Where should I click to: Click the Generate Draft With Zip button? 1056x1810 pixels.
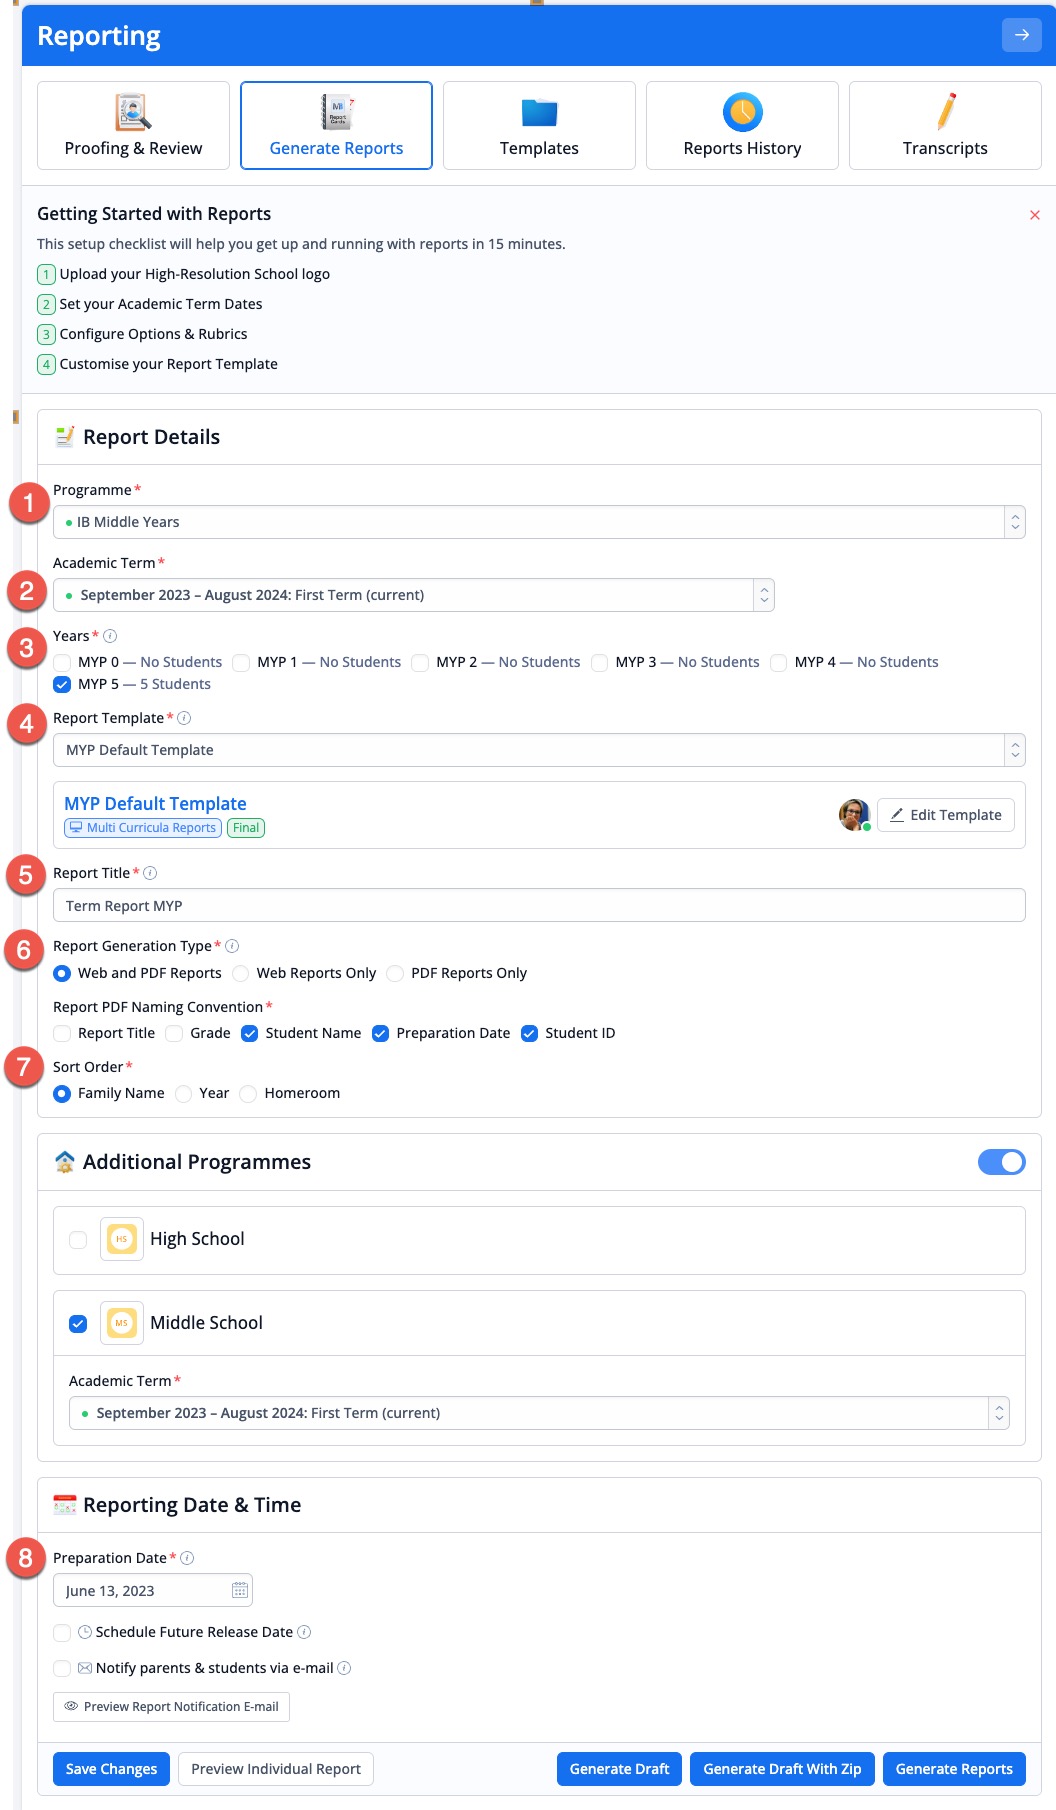[782, 1769]
